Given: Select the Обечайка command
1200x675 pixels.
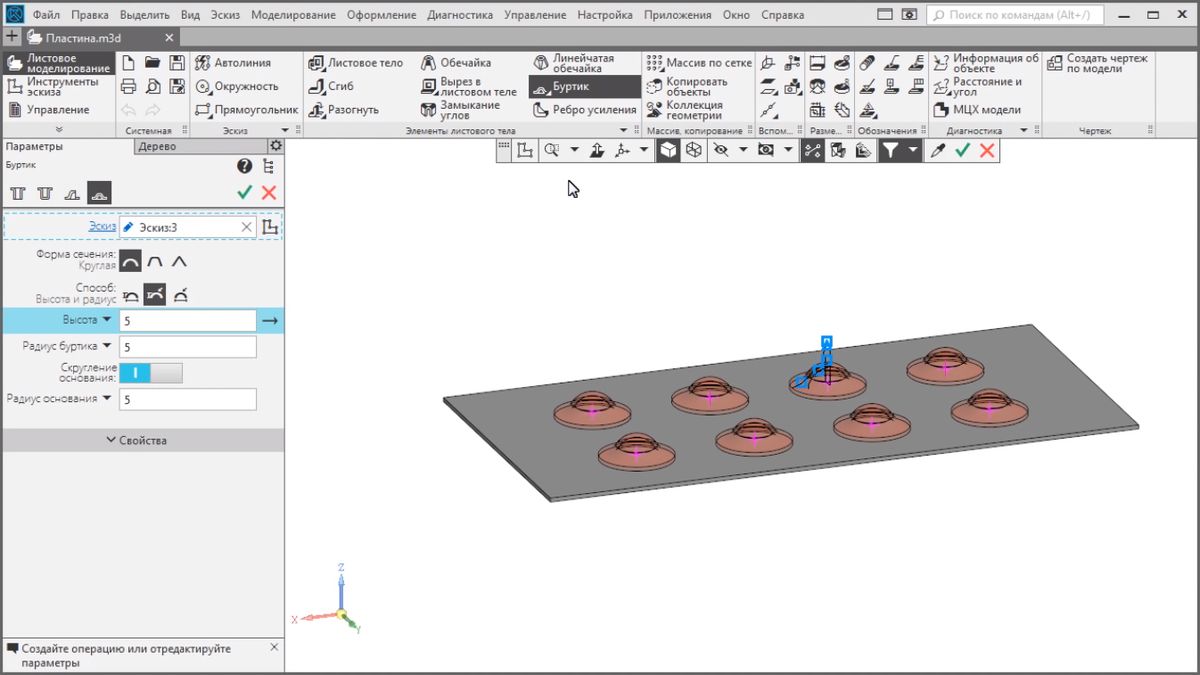Looking at the screenshot, I should [456, 62].
